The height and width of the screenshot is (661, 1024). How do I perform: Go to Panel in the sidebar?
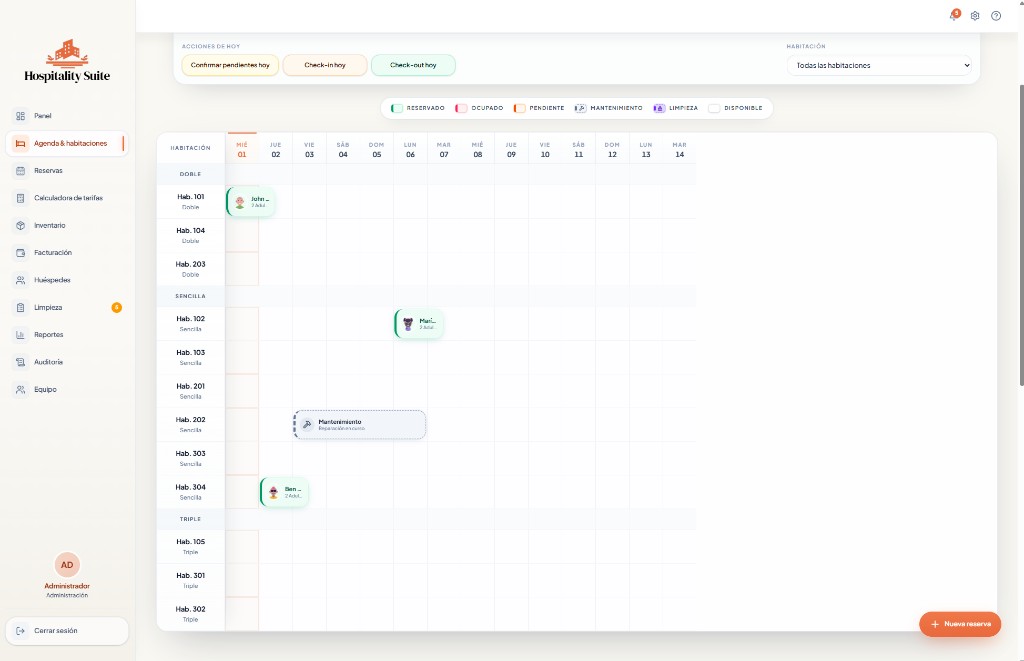[67, 116]
